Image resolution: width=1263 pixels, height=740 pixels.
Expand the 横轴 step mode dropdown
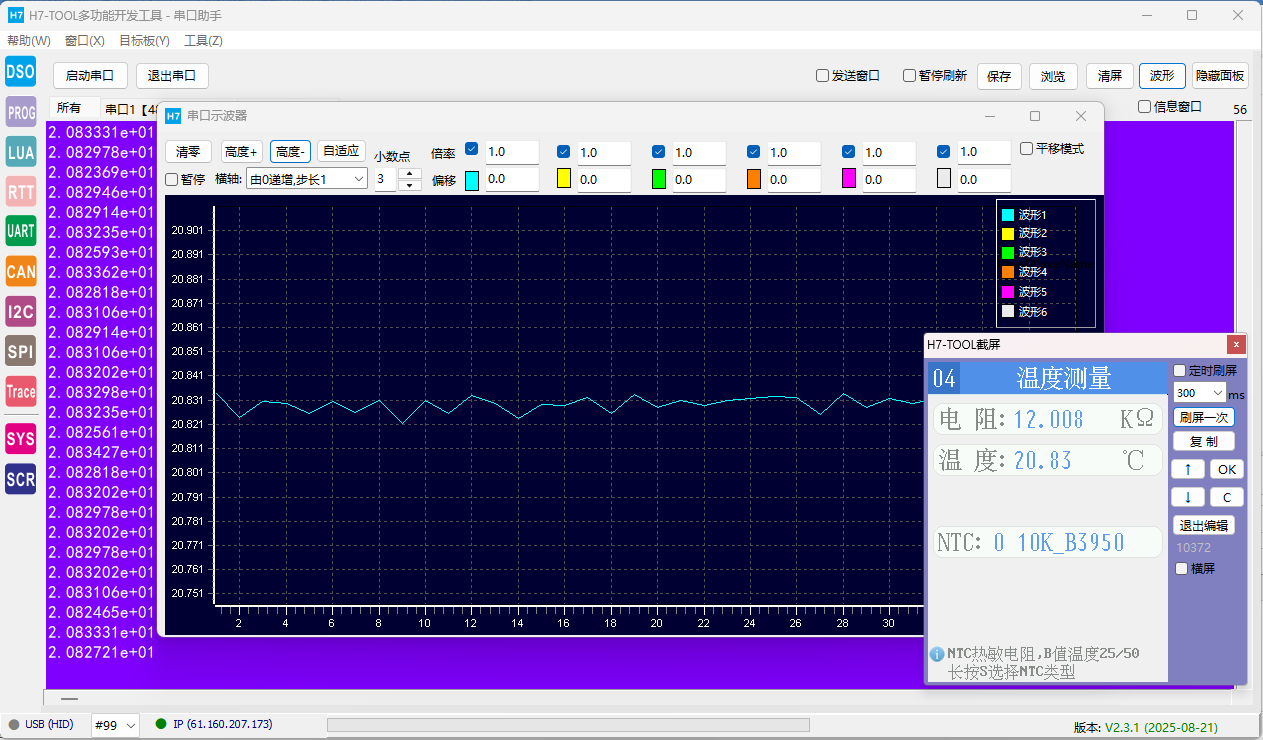[x=306, y=179]
